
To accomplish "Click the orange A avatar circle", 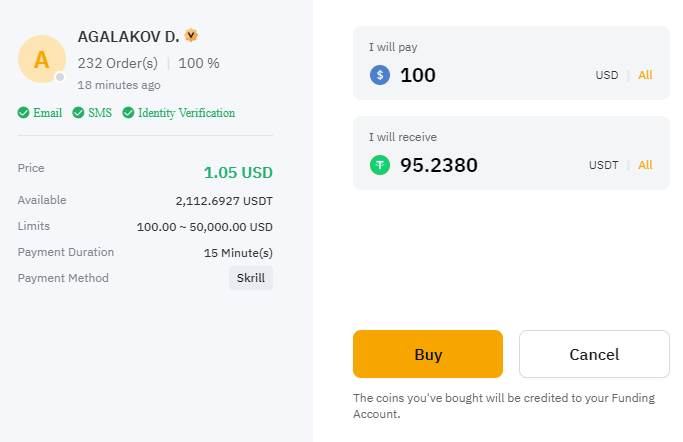I will click(42, 59).
